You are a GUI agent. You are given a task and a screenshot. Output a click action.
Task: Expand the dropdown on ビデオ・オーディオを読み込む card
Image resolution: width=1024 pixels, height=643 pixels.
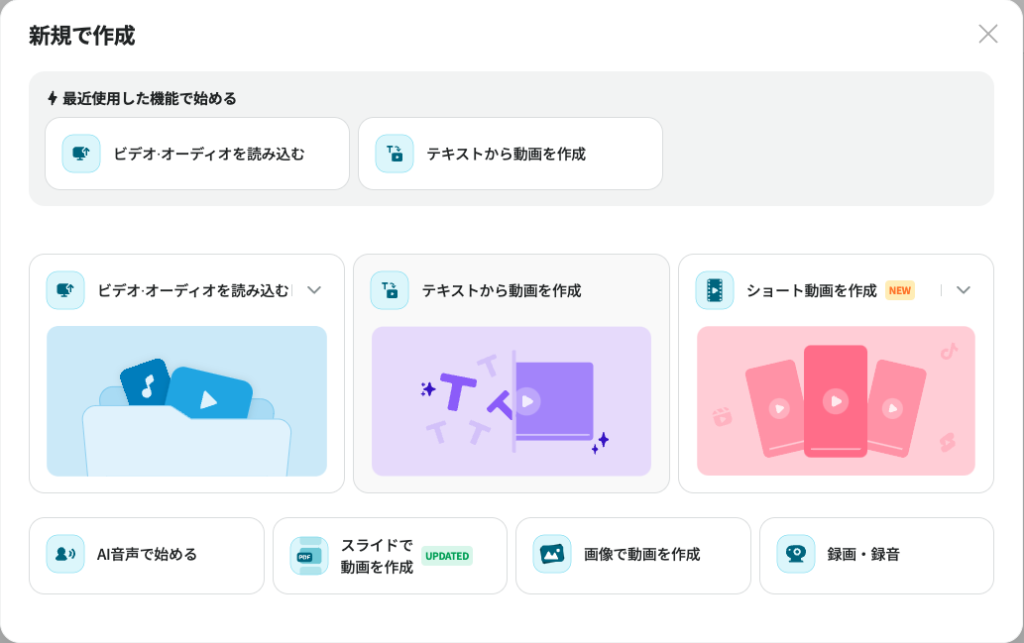click(x=316, y=290)
